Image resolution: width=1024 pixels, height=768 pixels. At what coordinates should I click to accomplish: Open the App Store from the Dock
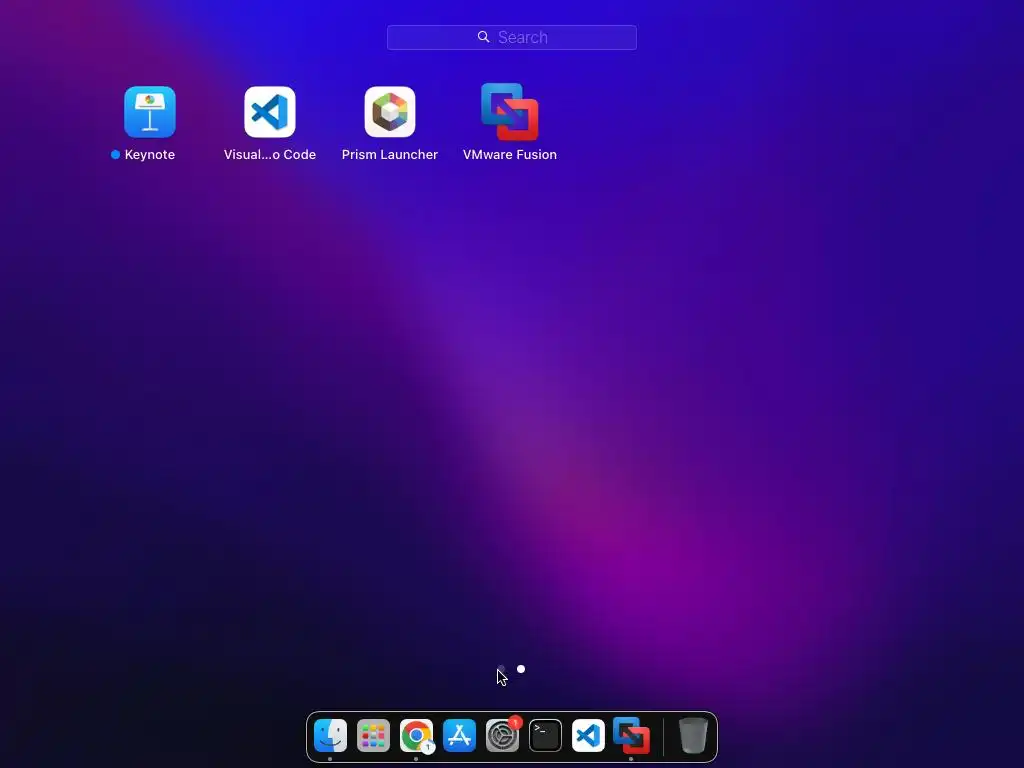460,735
